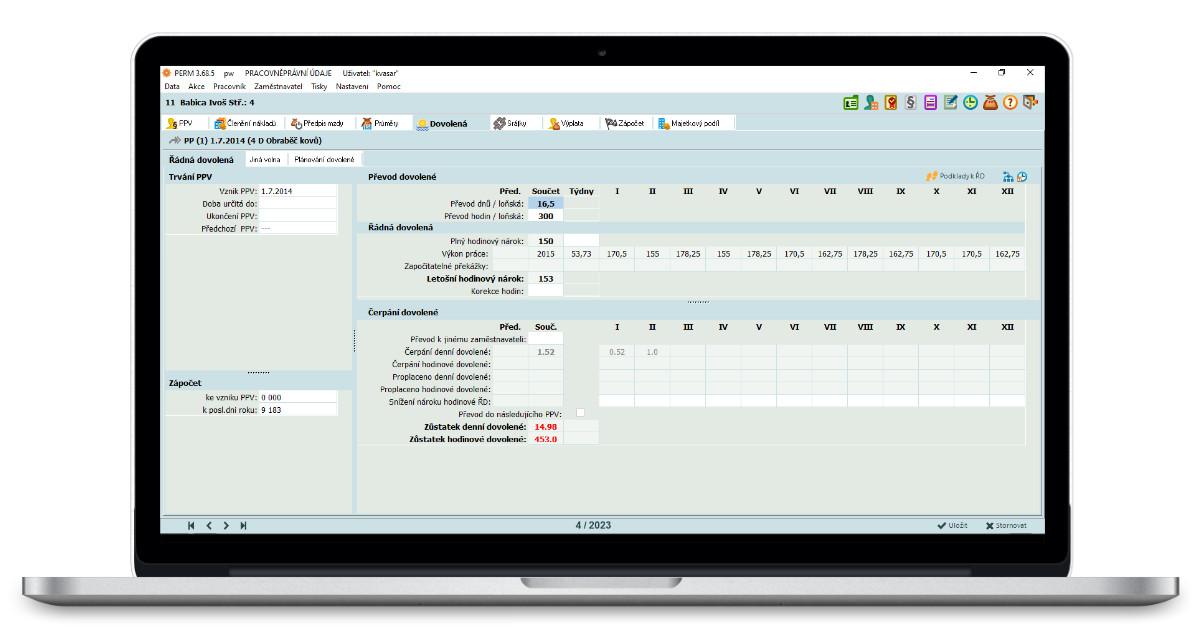Image resolution: width=1200 pixels, height=643 pixels.
Task: Go to the next record arrow
Action: 226,525
